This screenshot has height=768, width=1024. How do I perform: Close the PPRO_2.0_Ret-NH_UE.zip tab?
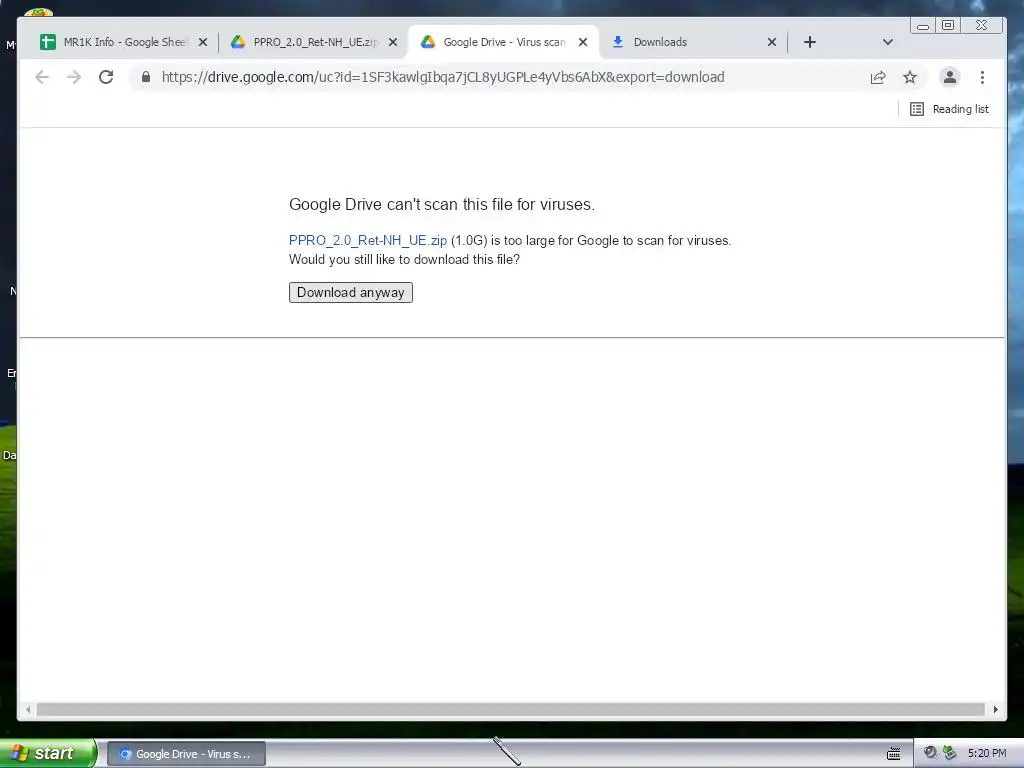pyautogui.click(x=393, y=42)
